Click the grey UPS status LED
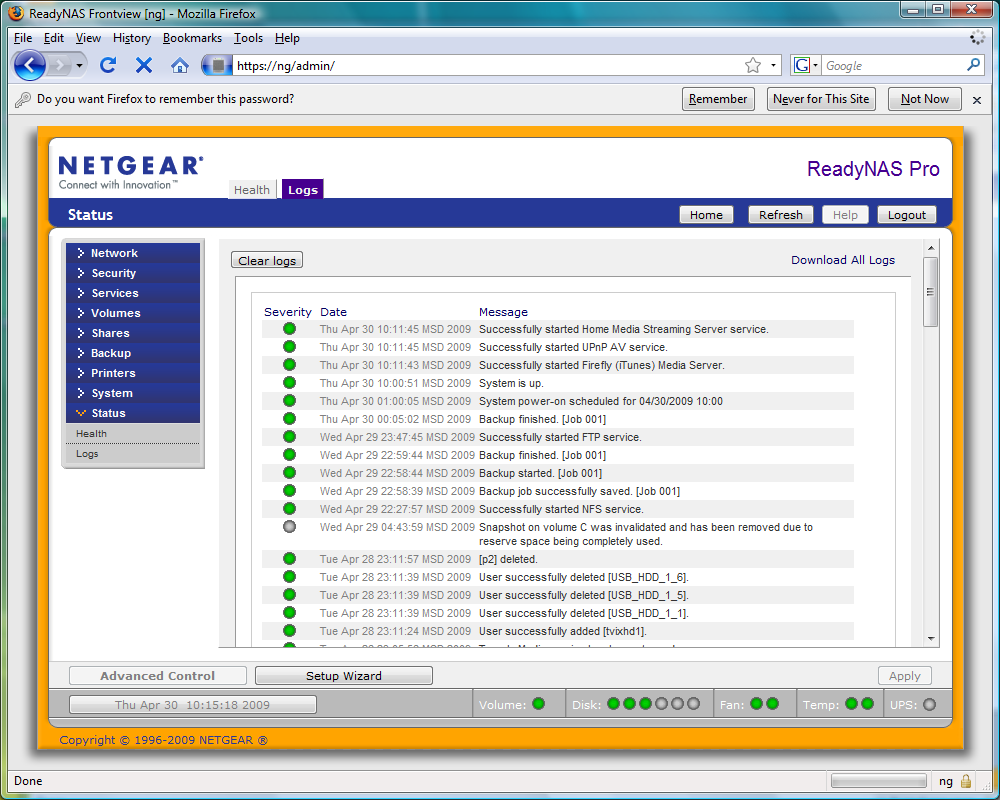Viewport: 1000px width, 800px height. pos(929,704)
